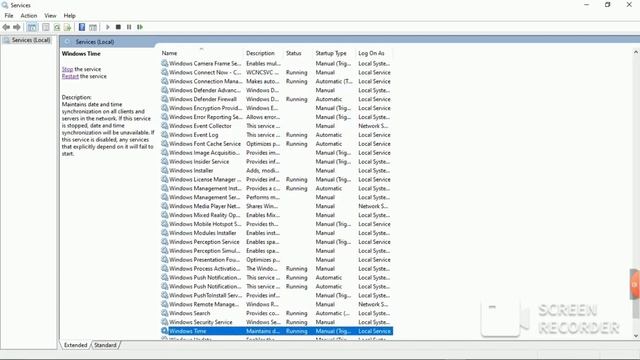Select the Windows Event Collector service
The image size is (640, 360).
(x=276, y=126)
